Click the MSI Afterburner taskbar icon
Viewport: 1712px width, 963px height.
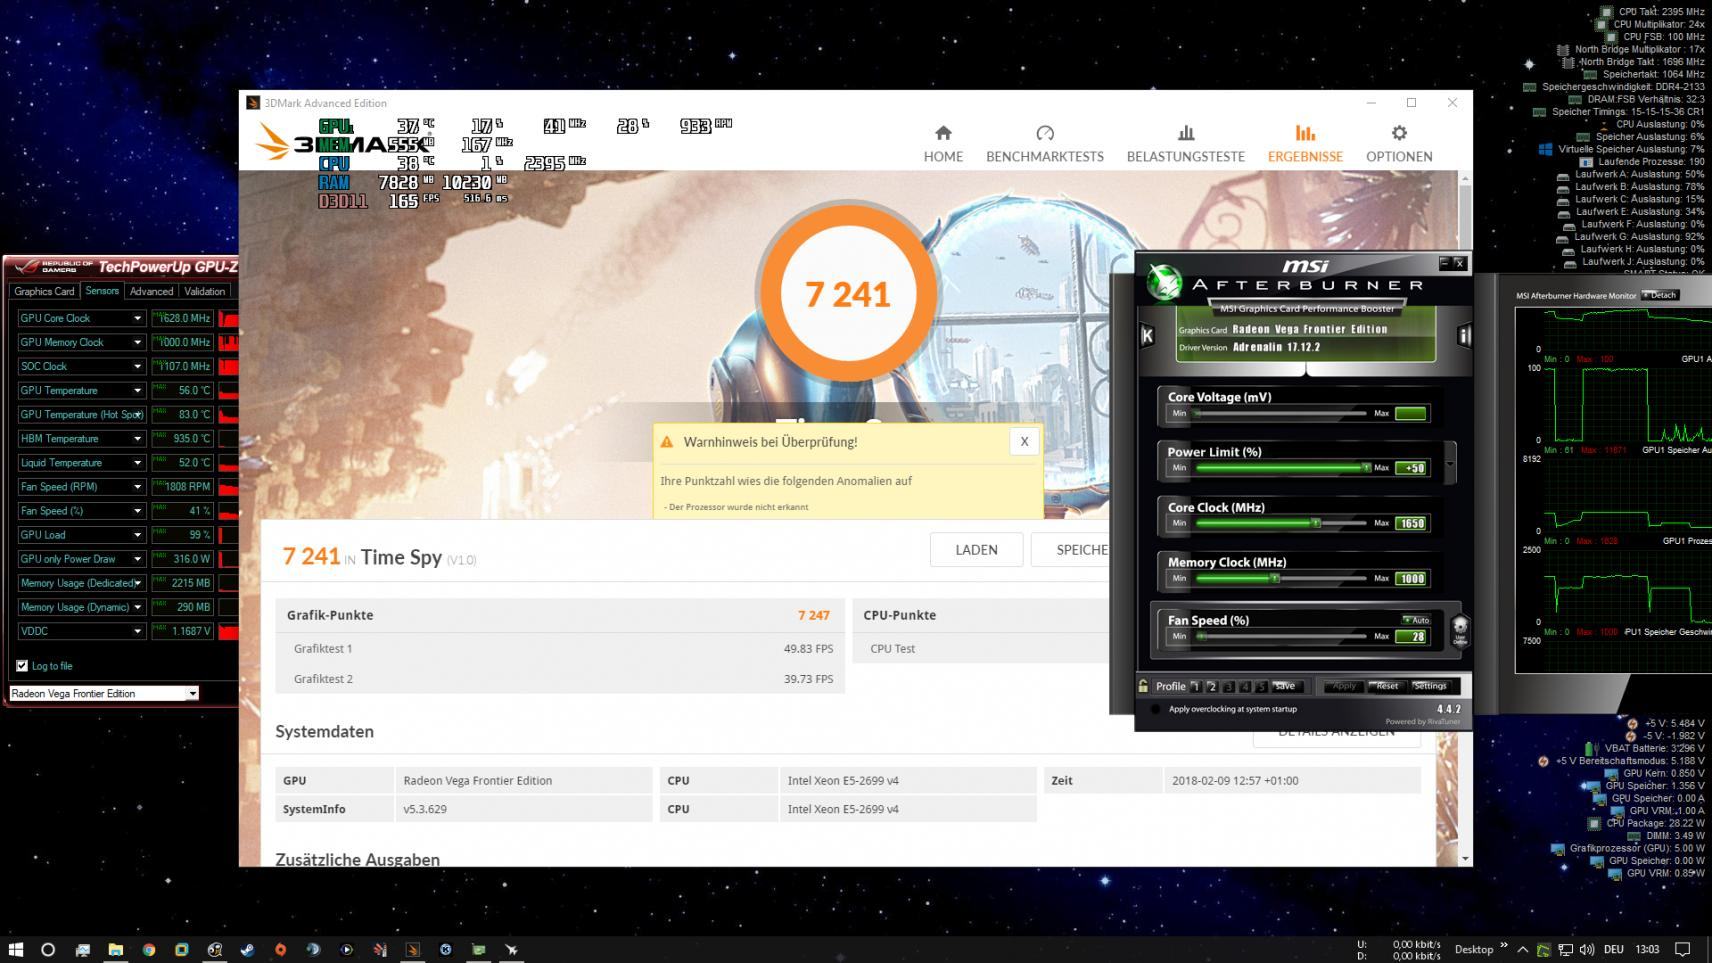coord(511,949)
